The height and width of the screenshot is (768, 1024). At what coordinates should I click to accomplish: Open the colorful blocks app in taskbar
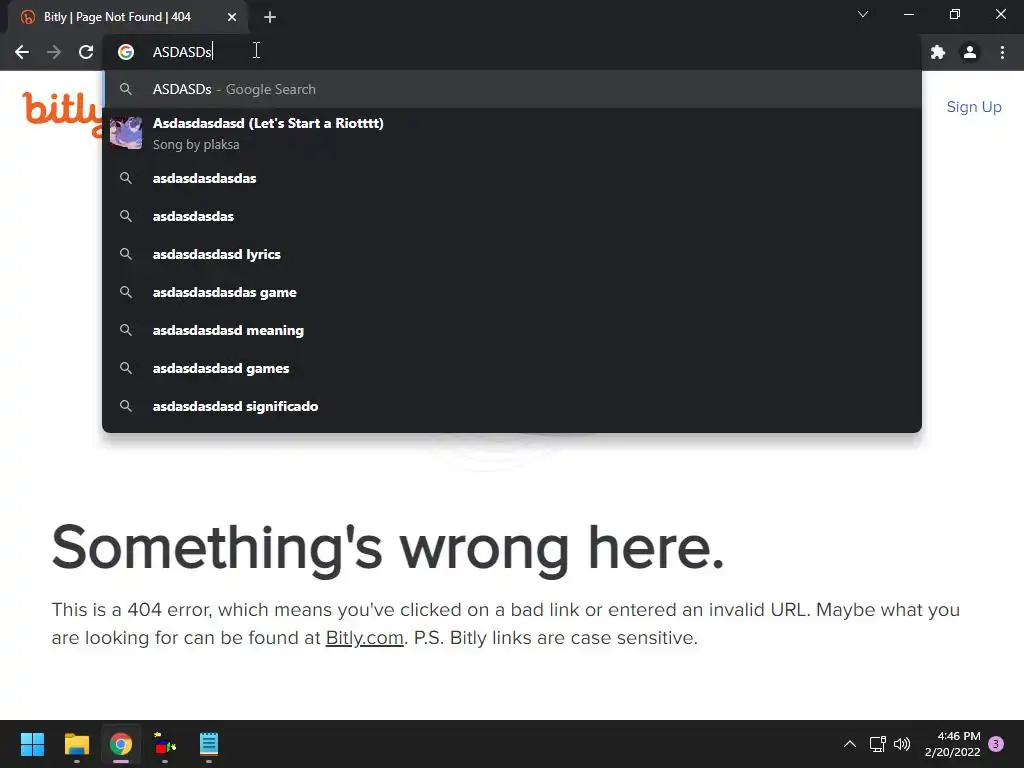point(165,744)
